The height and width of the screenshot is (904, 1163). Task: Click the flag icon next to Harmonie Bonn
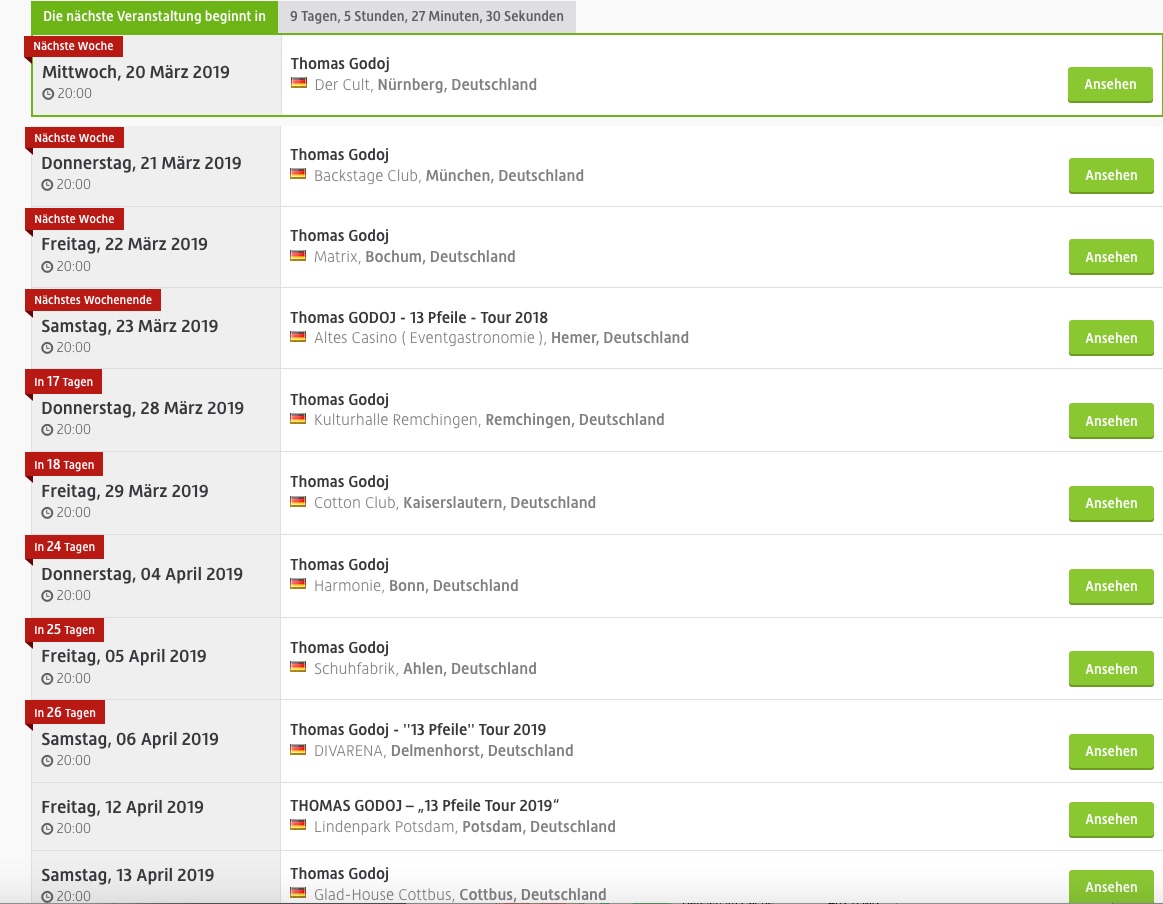coord(298,584)
